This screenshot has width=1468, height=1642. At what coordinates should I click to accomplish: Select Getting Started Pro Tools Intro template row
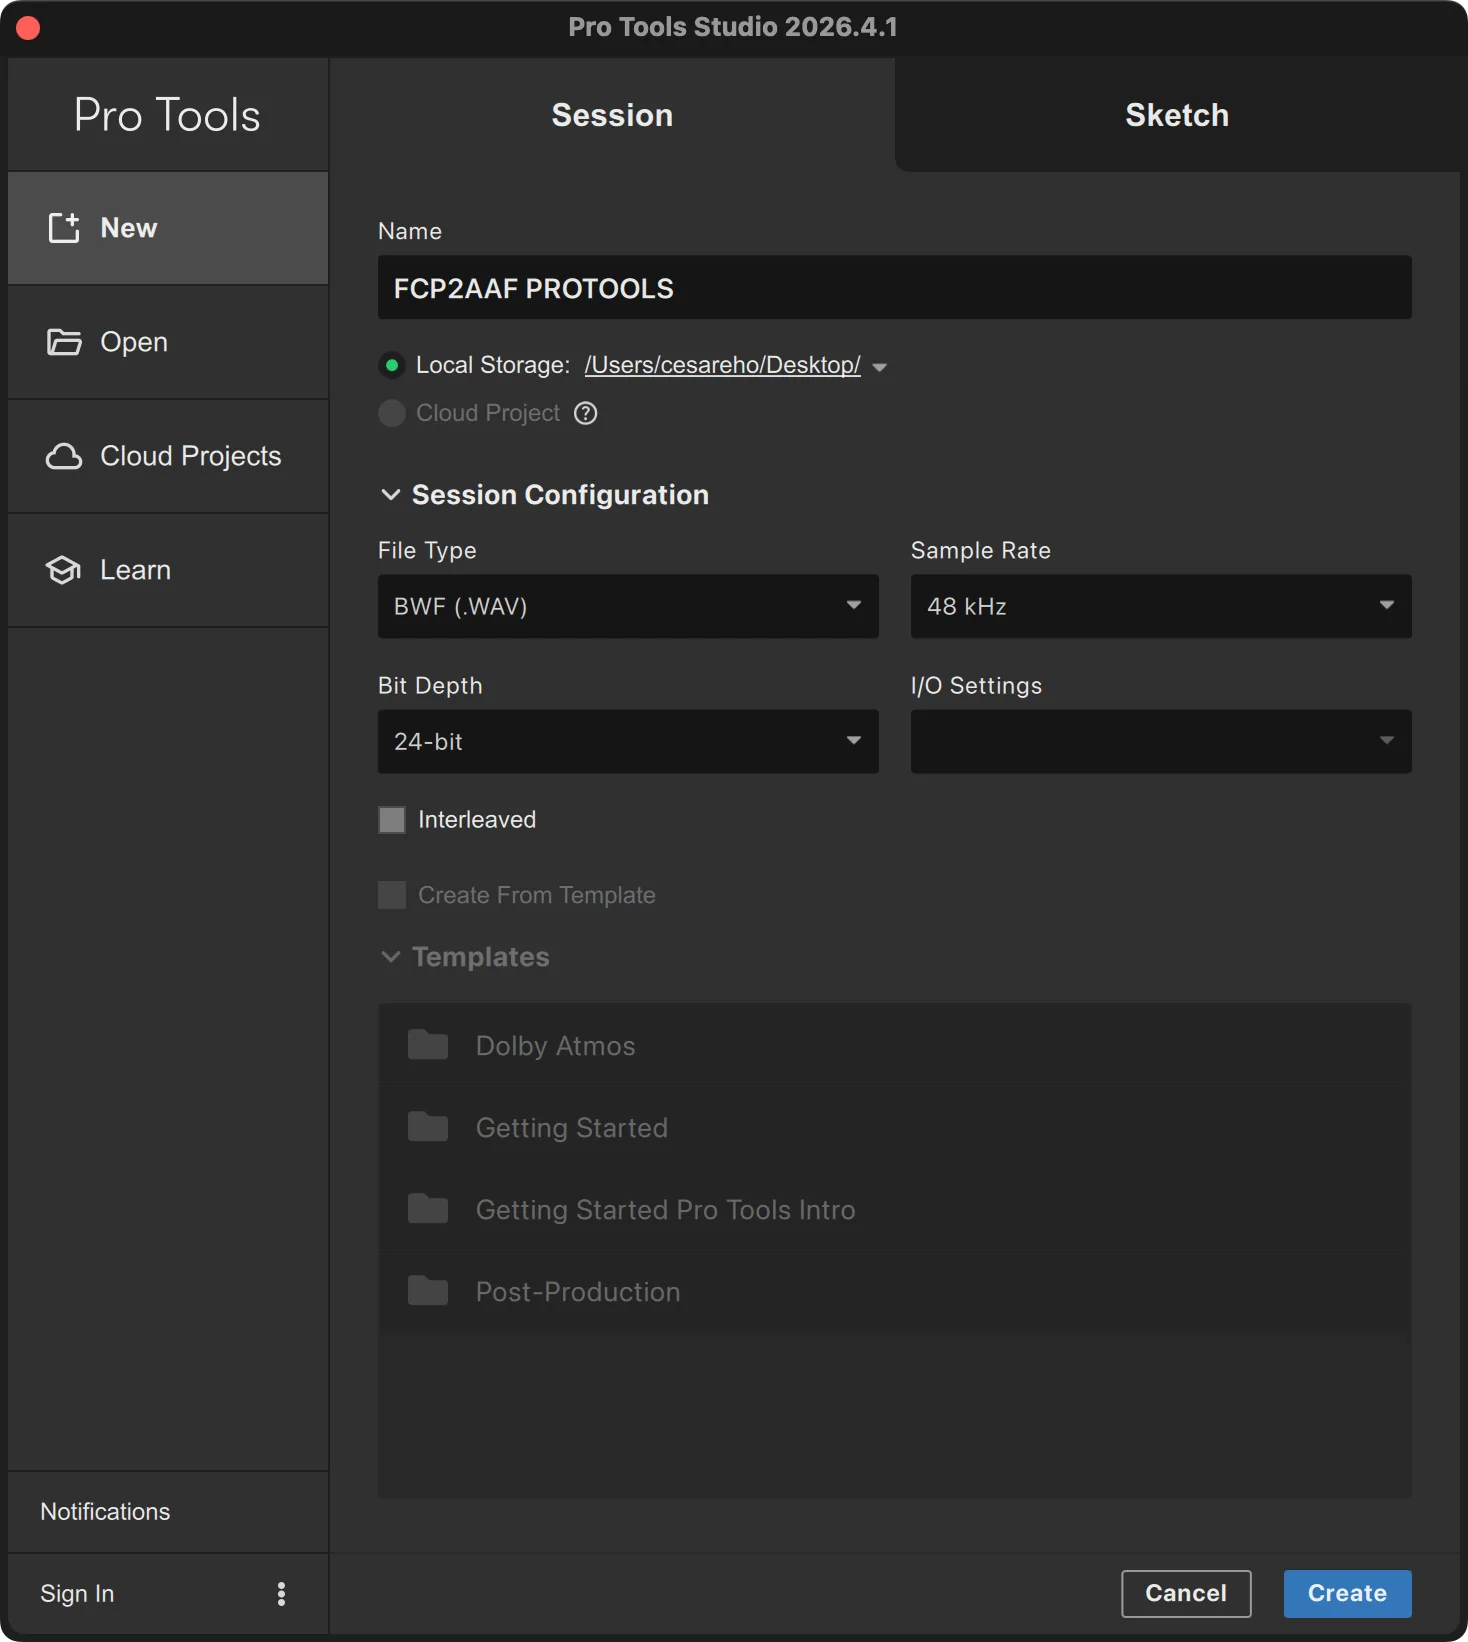click(x=894, y=1209)
